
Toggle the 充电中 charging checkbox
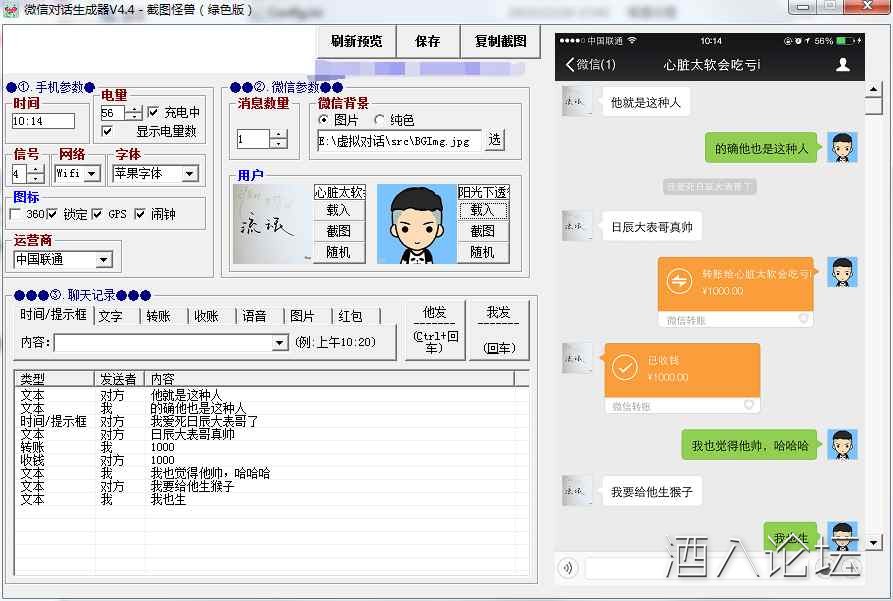point(154,113)
